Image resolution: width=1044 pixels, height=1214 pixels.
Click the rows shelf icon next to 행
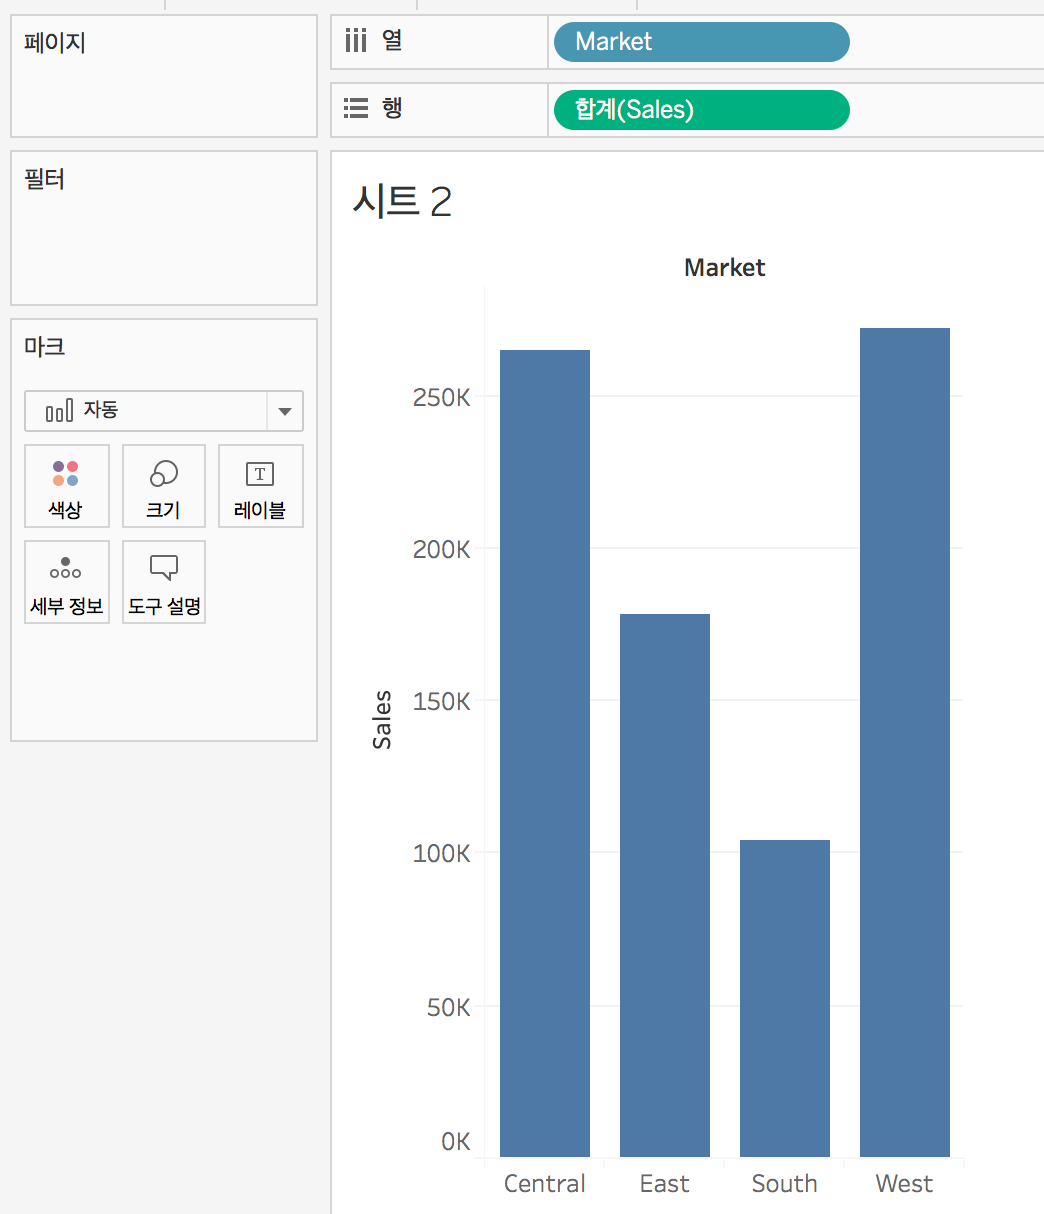[356, 108]
